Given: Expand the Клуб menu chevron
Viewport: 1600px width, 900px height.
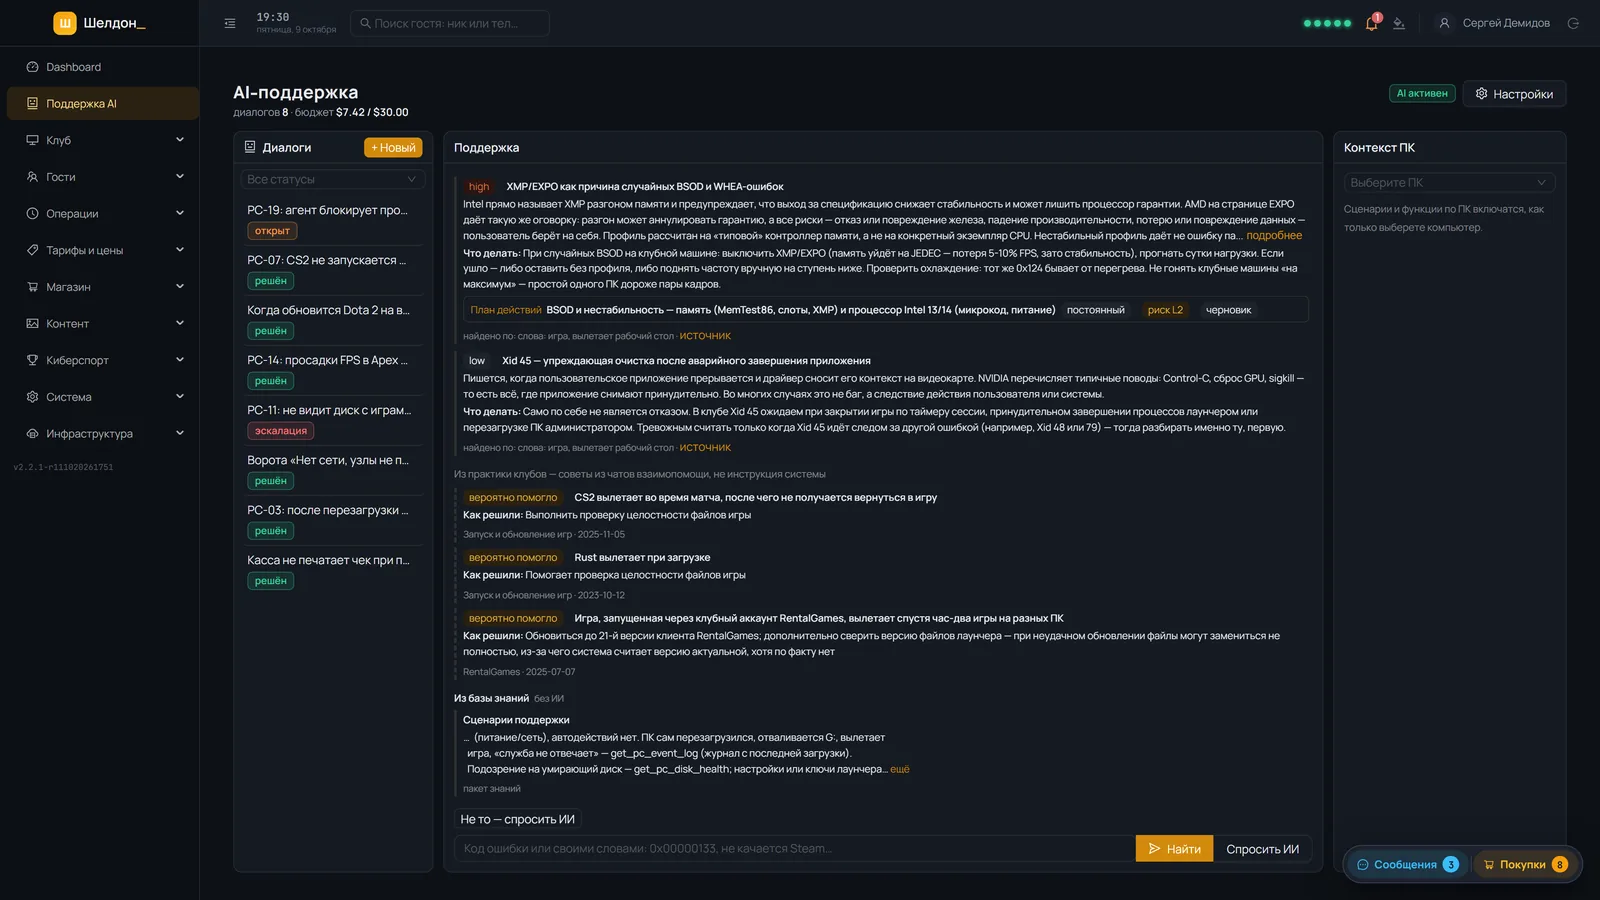Looking at the screenshot, I should pyautogui.click(x=180, y=140).
